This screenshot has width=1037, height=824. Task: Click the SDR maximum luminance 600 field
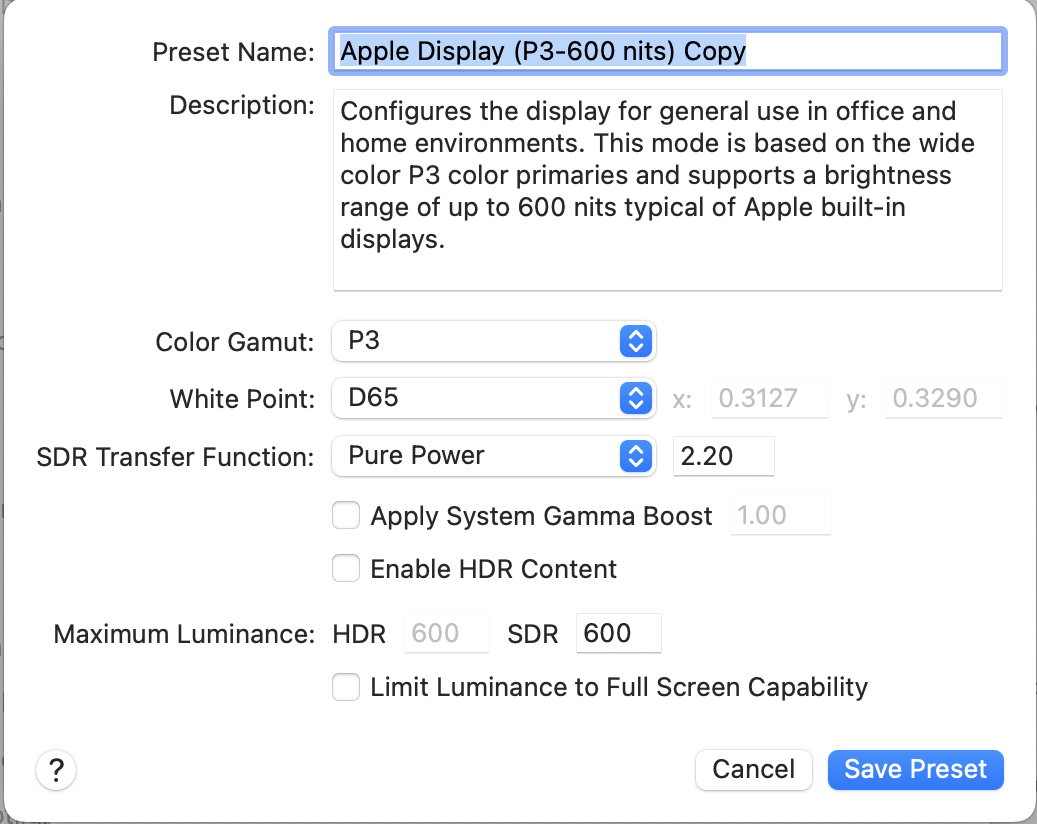click(618, 633)
